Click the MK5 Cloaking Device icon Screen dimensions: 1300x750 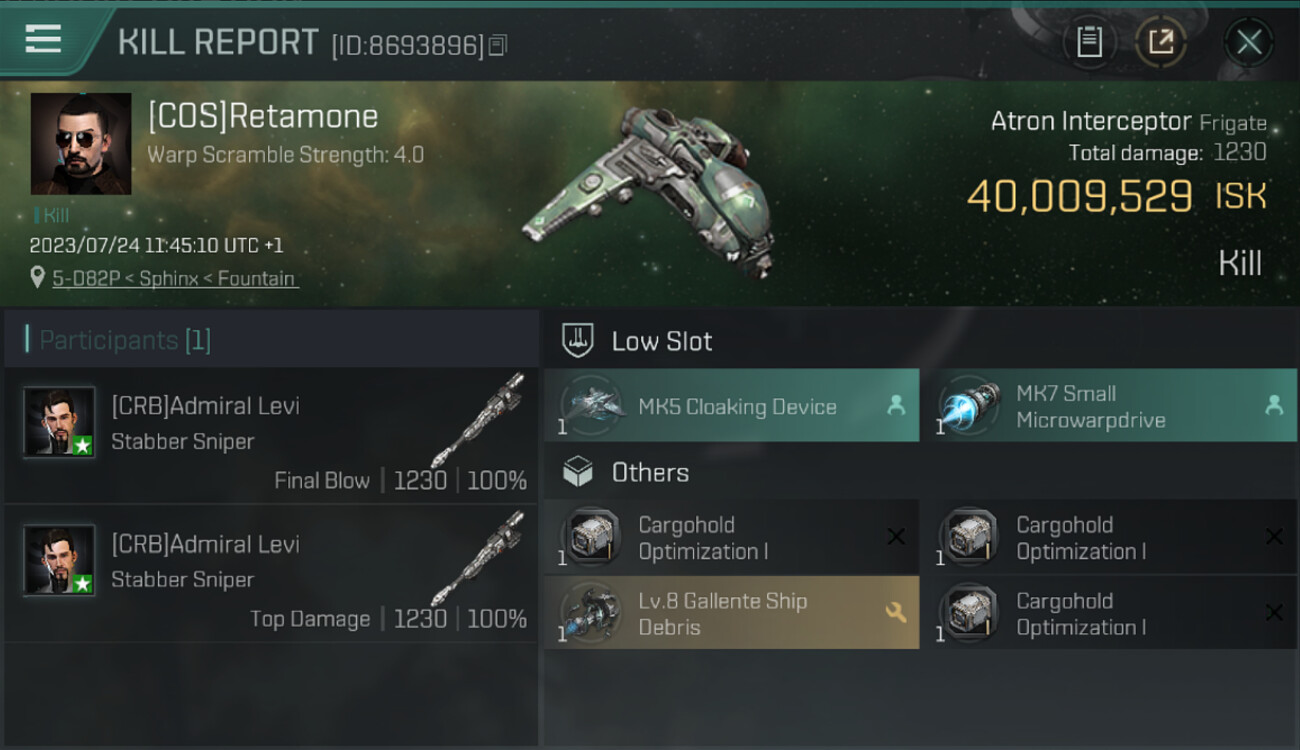[x=592, y=406]
